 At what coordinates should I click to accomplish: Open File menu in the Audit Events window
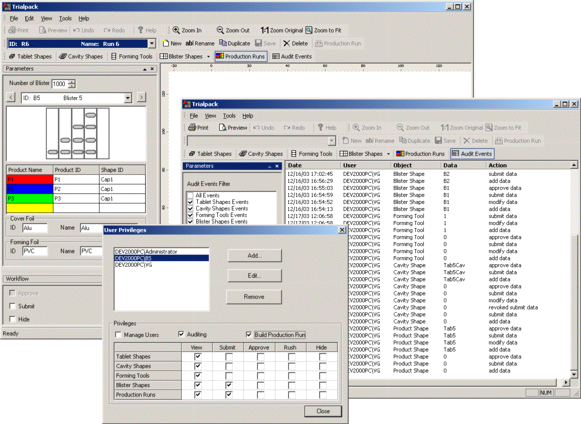coord(194,116)
